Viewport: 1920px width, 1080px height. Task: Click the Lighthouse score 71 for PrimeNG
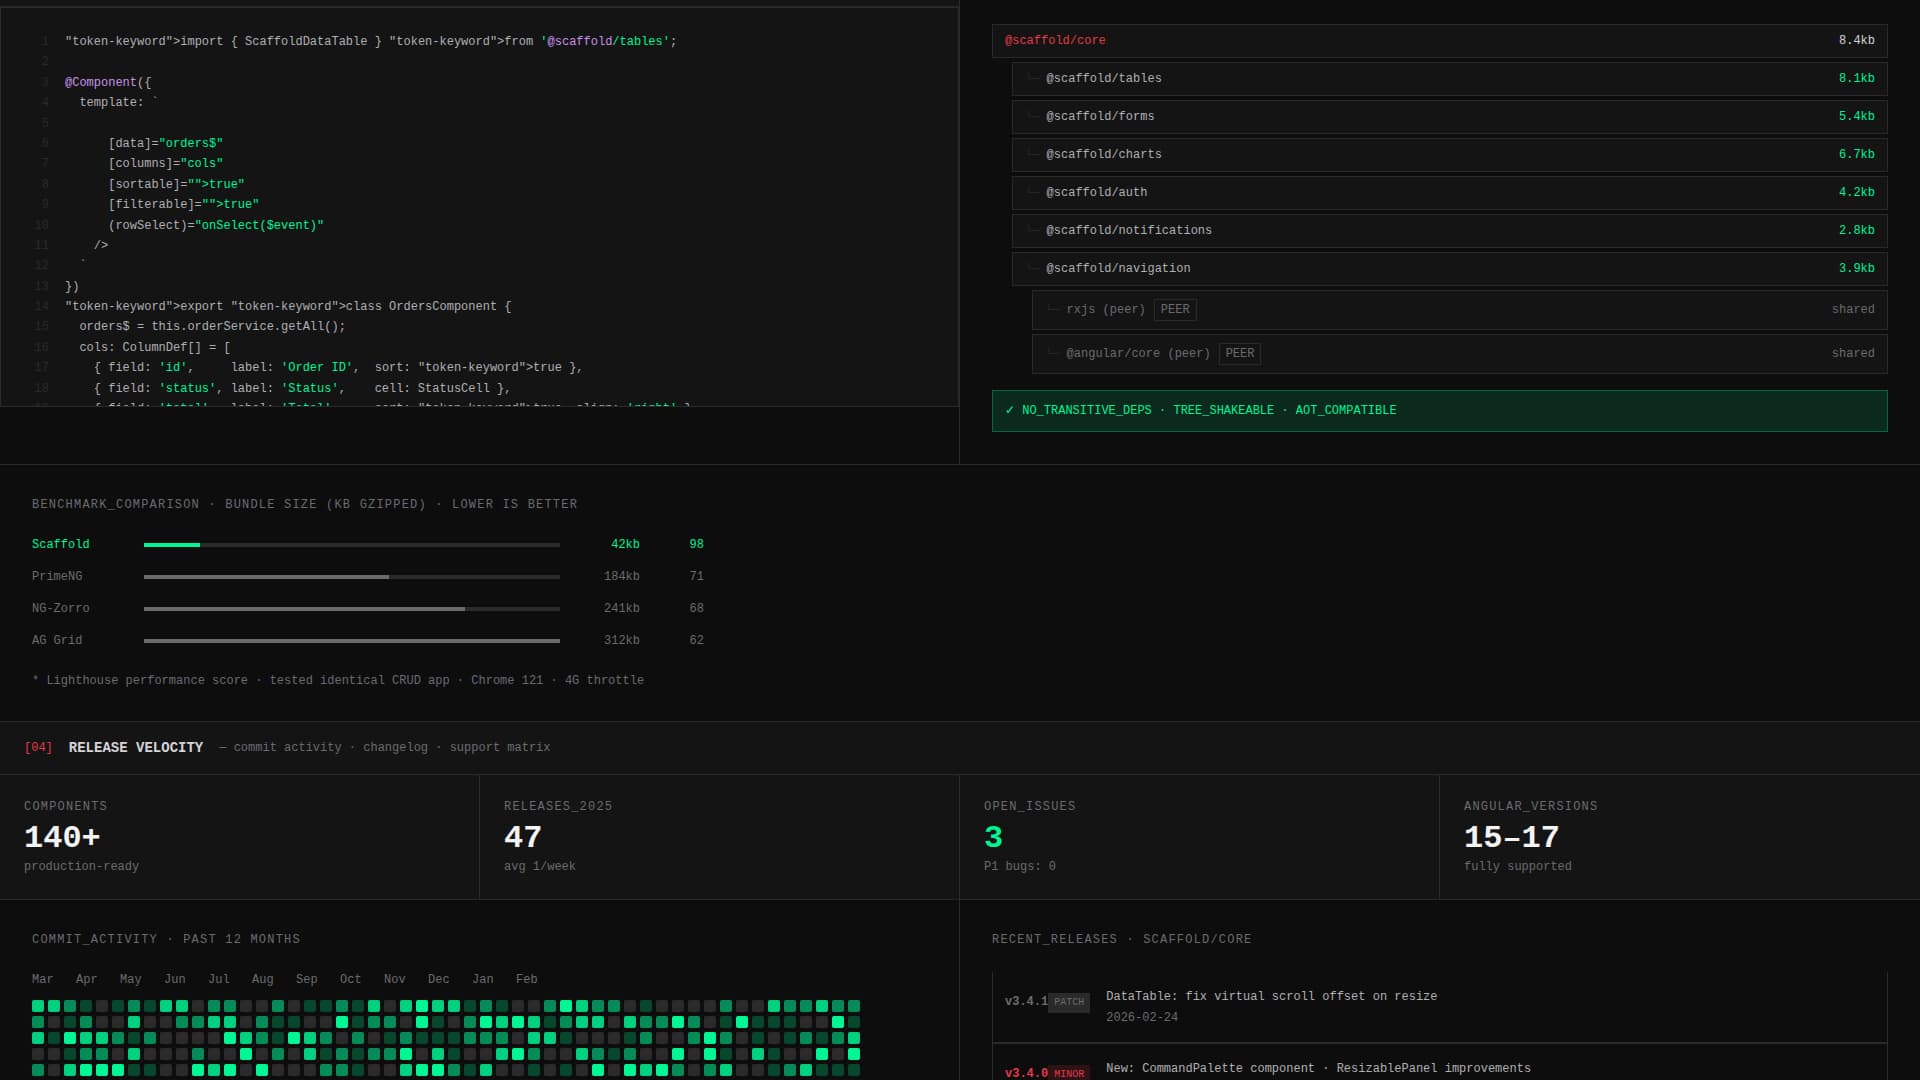point(697,577)
